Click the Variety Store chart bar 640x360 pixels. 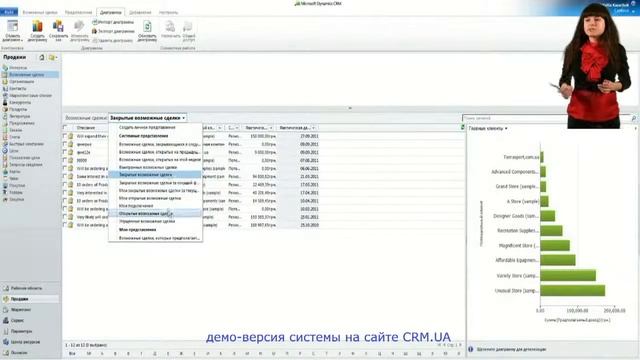568,275
